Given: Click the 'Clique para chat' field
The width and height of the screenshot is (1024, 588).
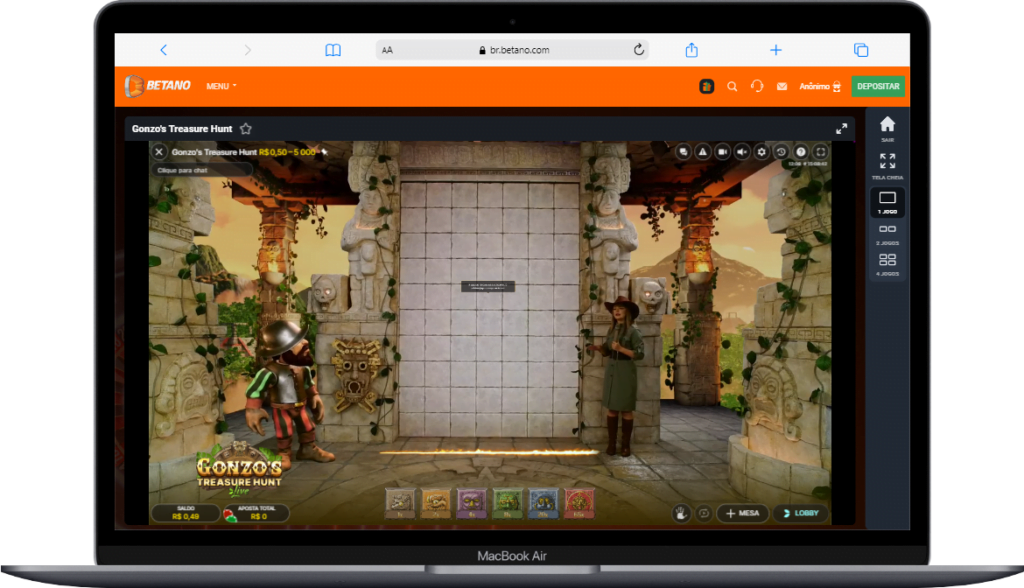Looking at the screenshot, I should pos(202,170).
